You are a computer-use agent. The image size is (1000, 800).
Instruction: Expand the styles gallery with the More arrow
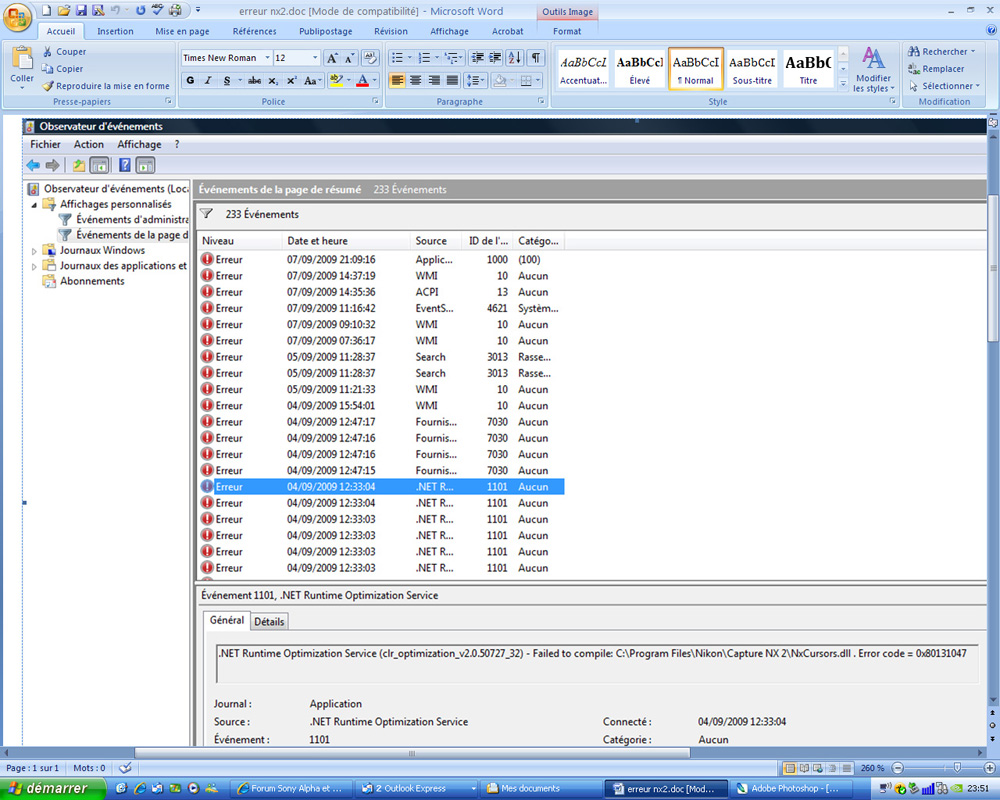click(843, 83)
